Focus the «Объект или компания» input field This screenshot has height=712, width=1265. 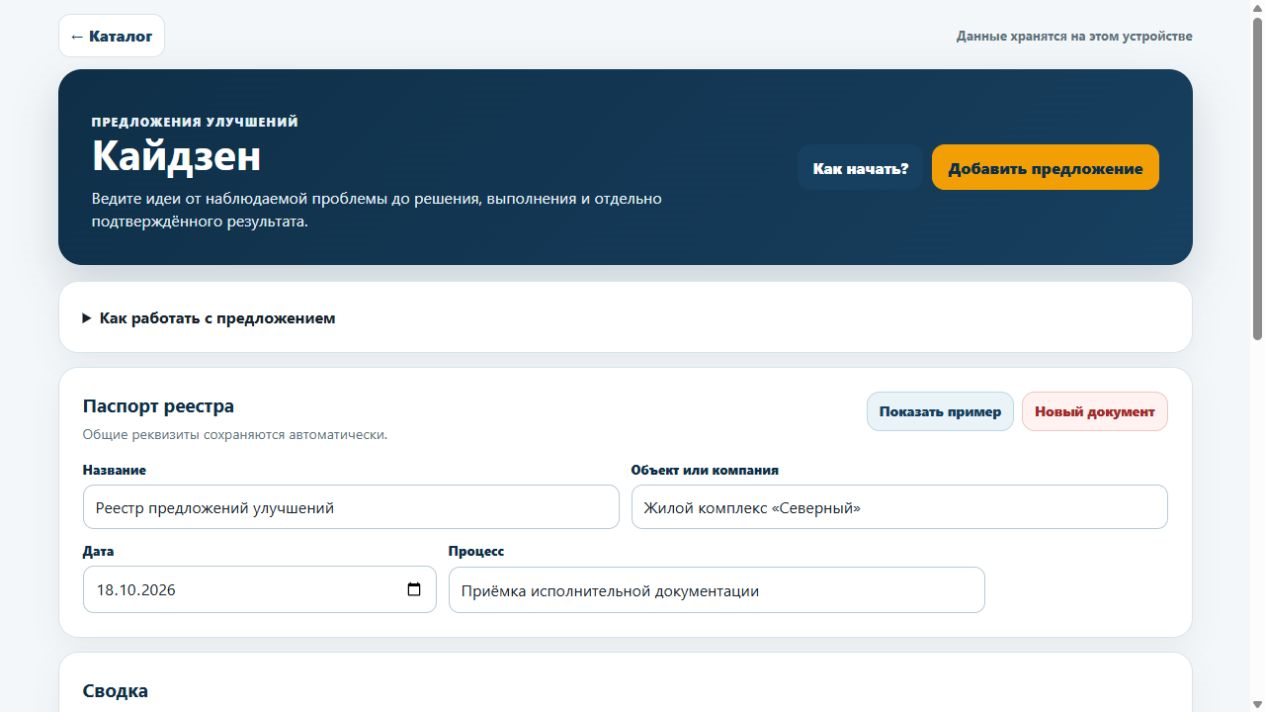click(x=899, y=507)
